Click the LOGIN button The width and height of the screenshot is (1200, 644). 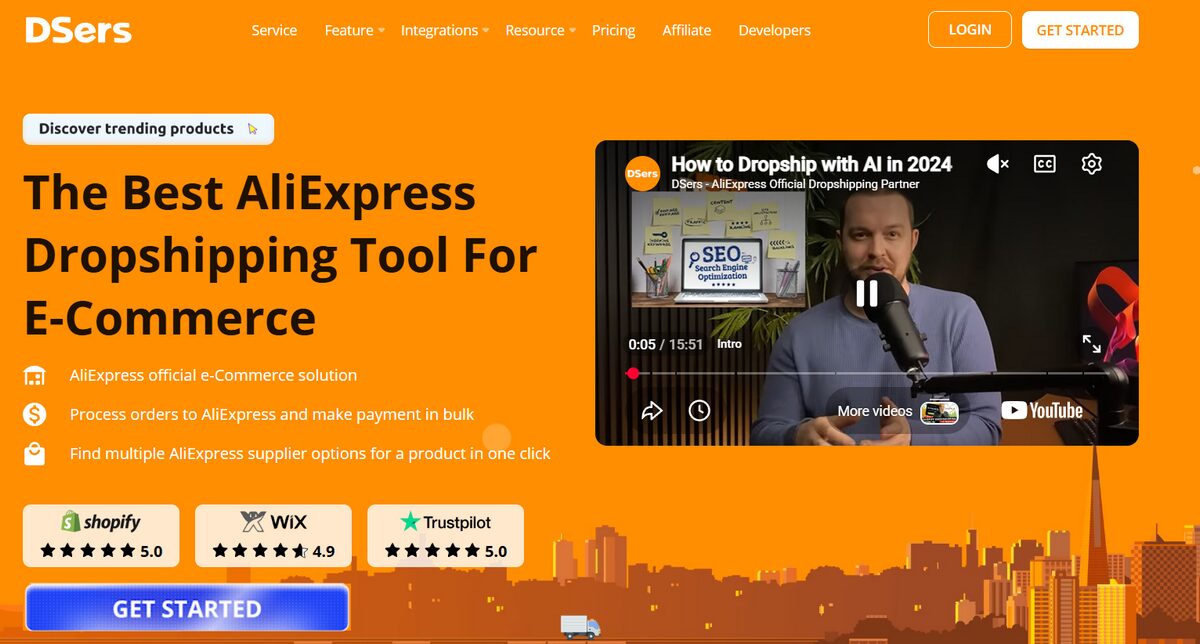click(x=970, y=29)
